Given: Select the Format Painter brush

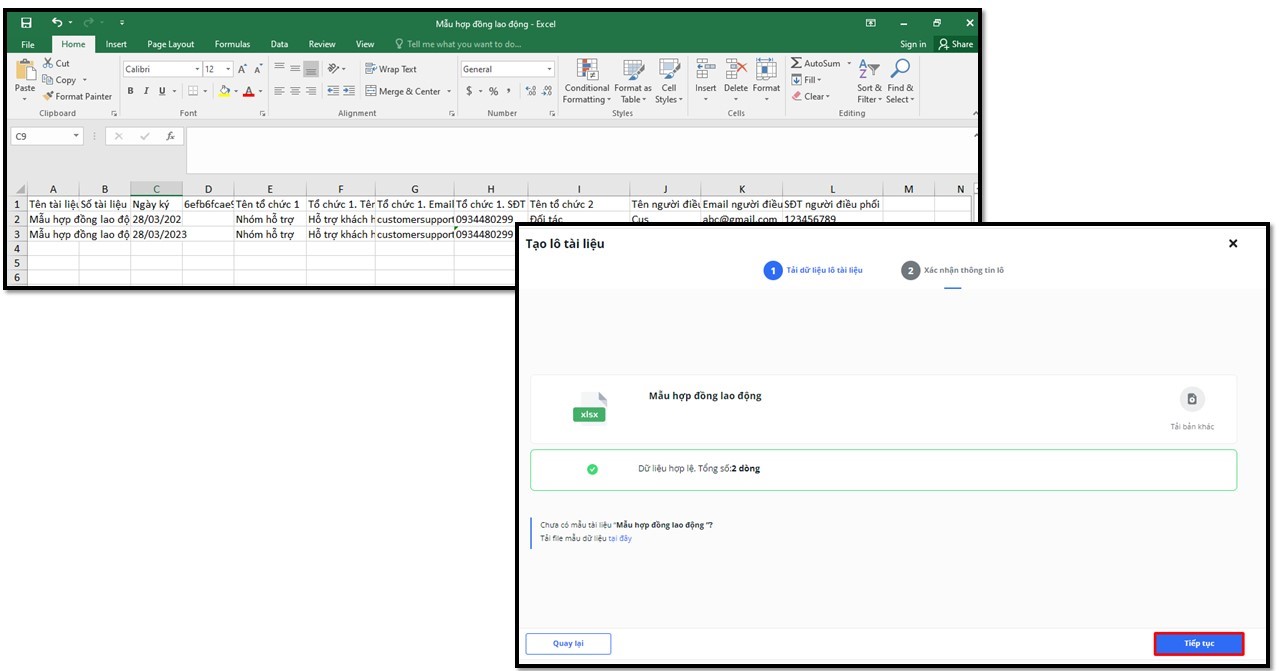Looking at the screenshot, I should click(48, 97).
